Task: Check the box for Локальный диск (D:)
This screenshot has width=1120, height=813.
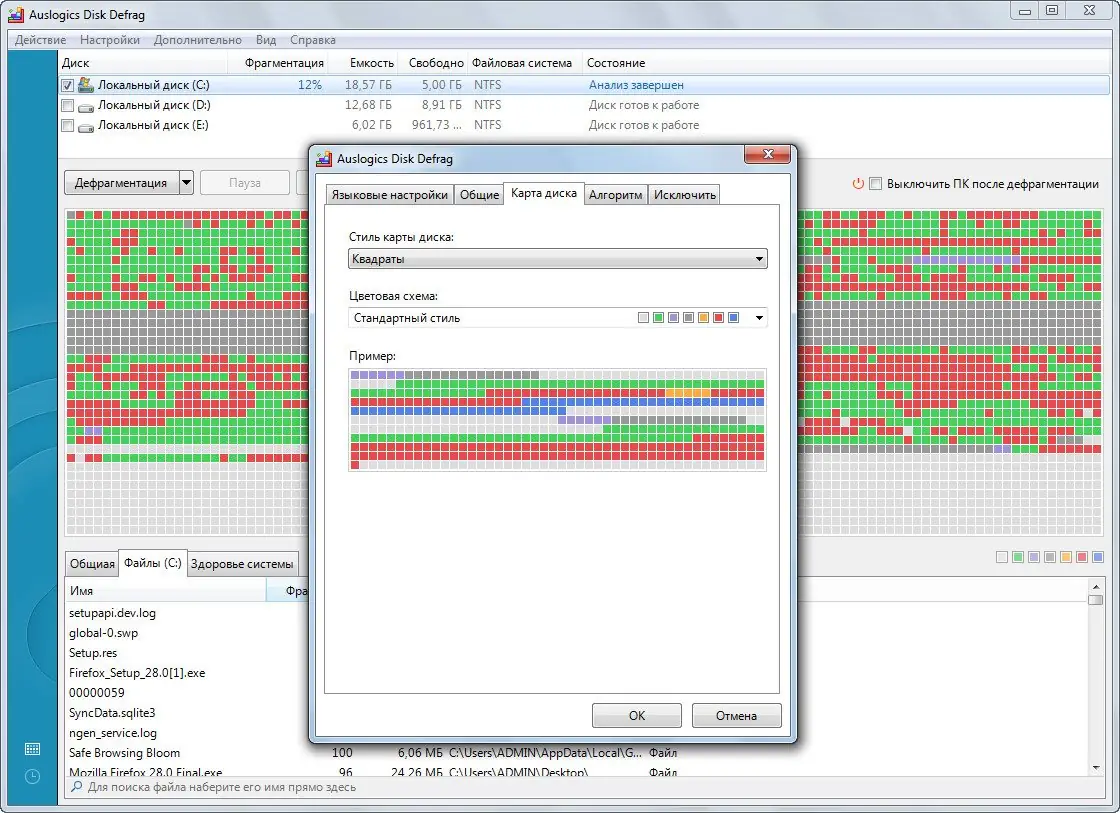Action: click(67, 105)
